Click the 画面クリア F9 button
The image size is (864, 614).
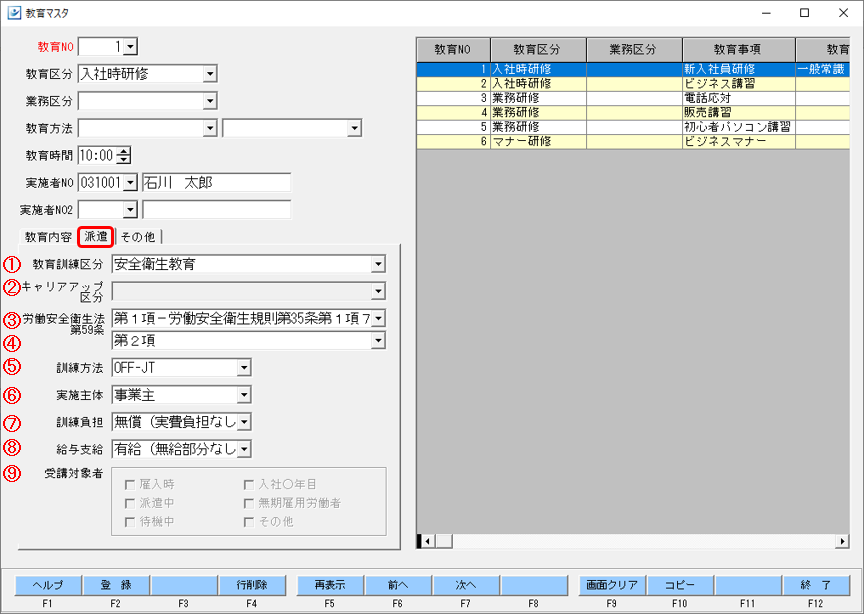[612, 585]
